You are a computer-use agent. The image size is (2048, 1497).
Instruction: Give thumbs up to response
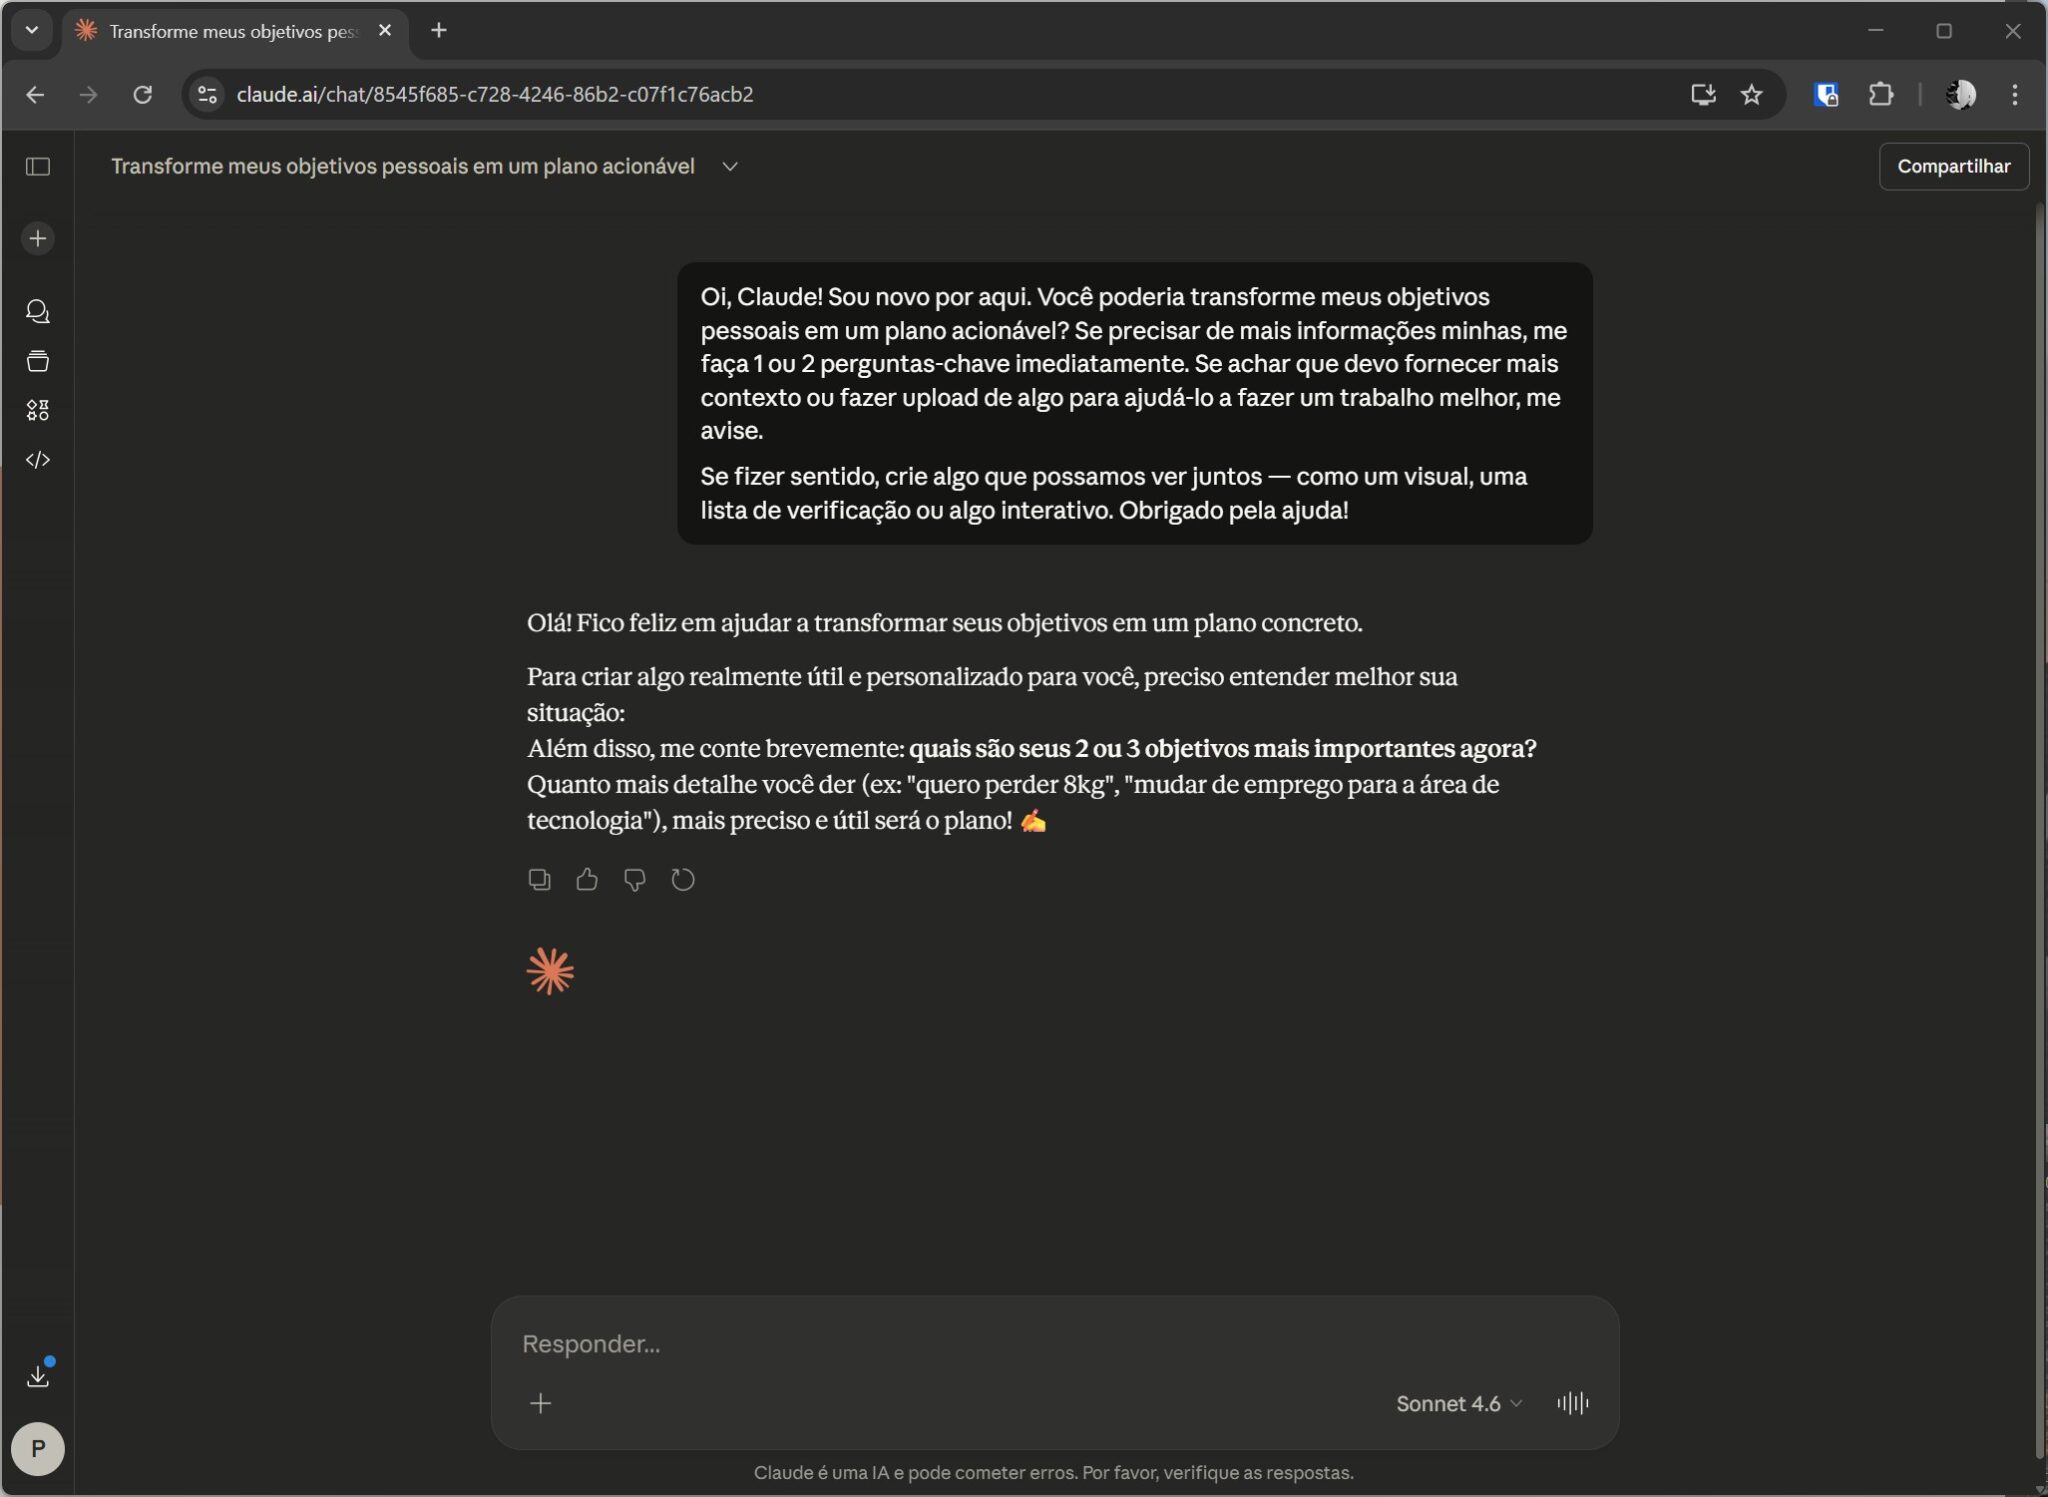pos(587,879)
